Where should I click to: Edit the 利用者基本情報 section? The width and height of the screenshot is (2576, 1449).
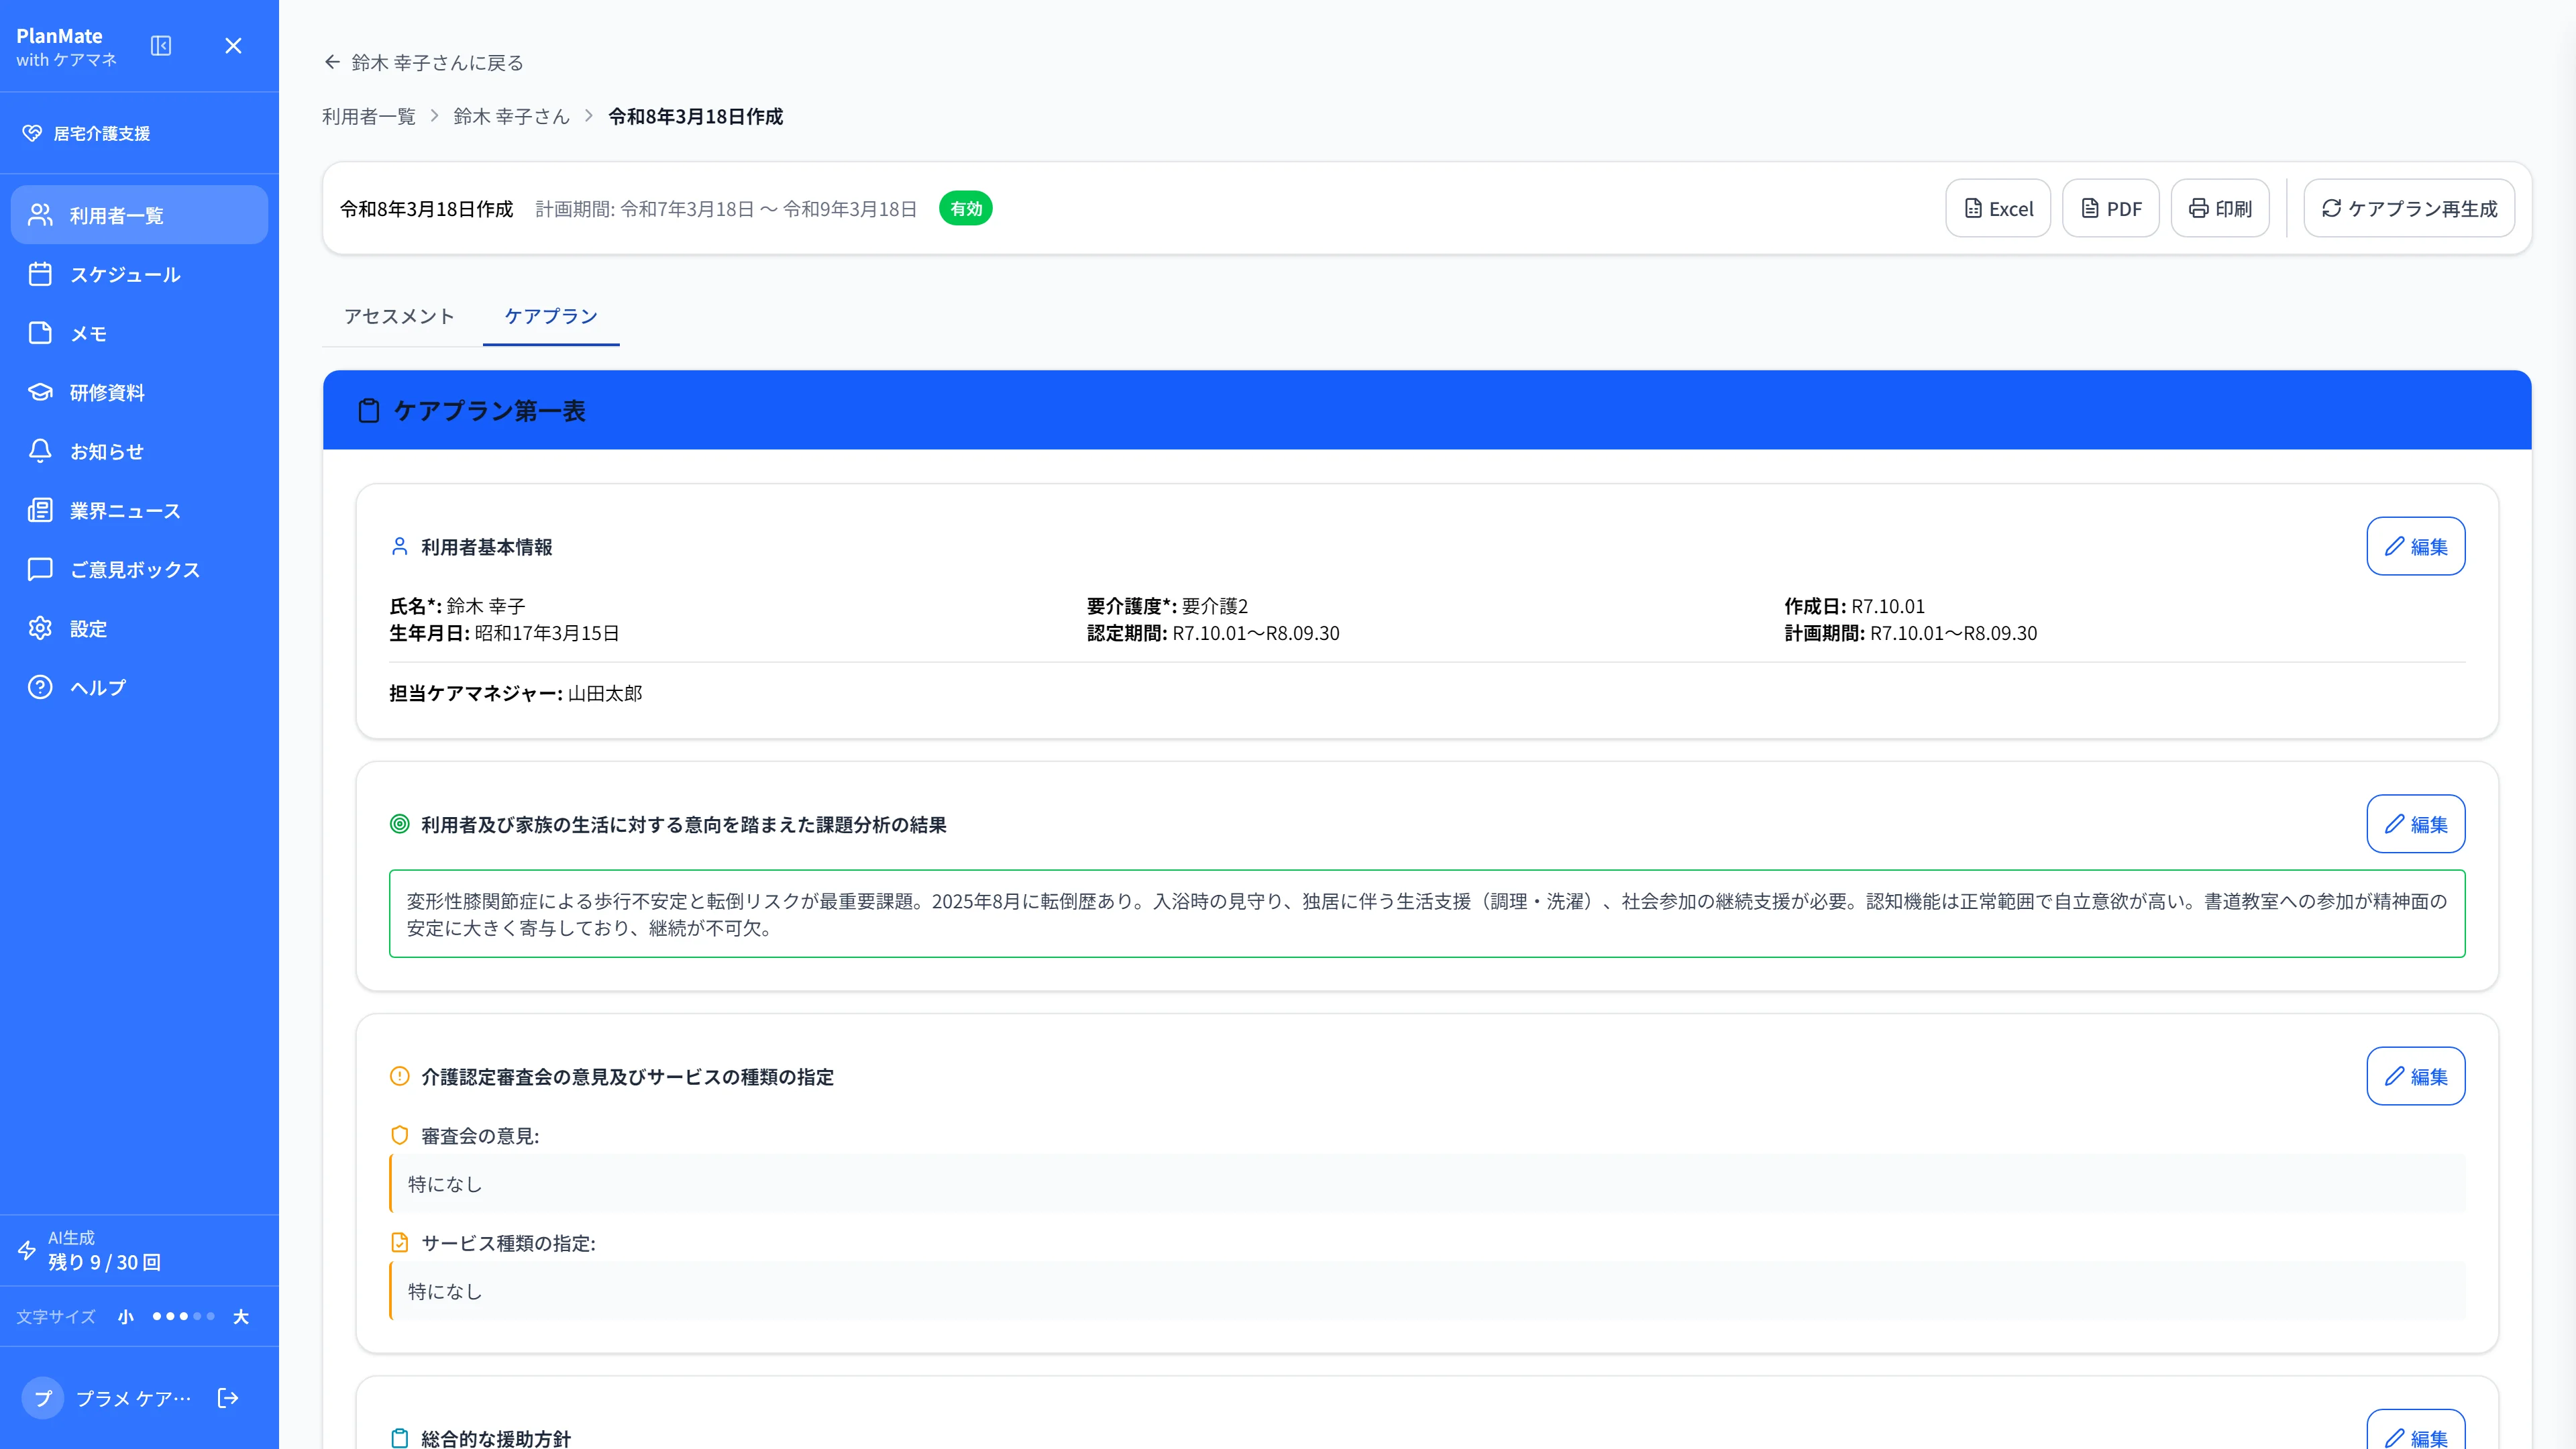click(2416, 546)
